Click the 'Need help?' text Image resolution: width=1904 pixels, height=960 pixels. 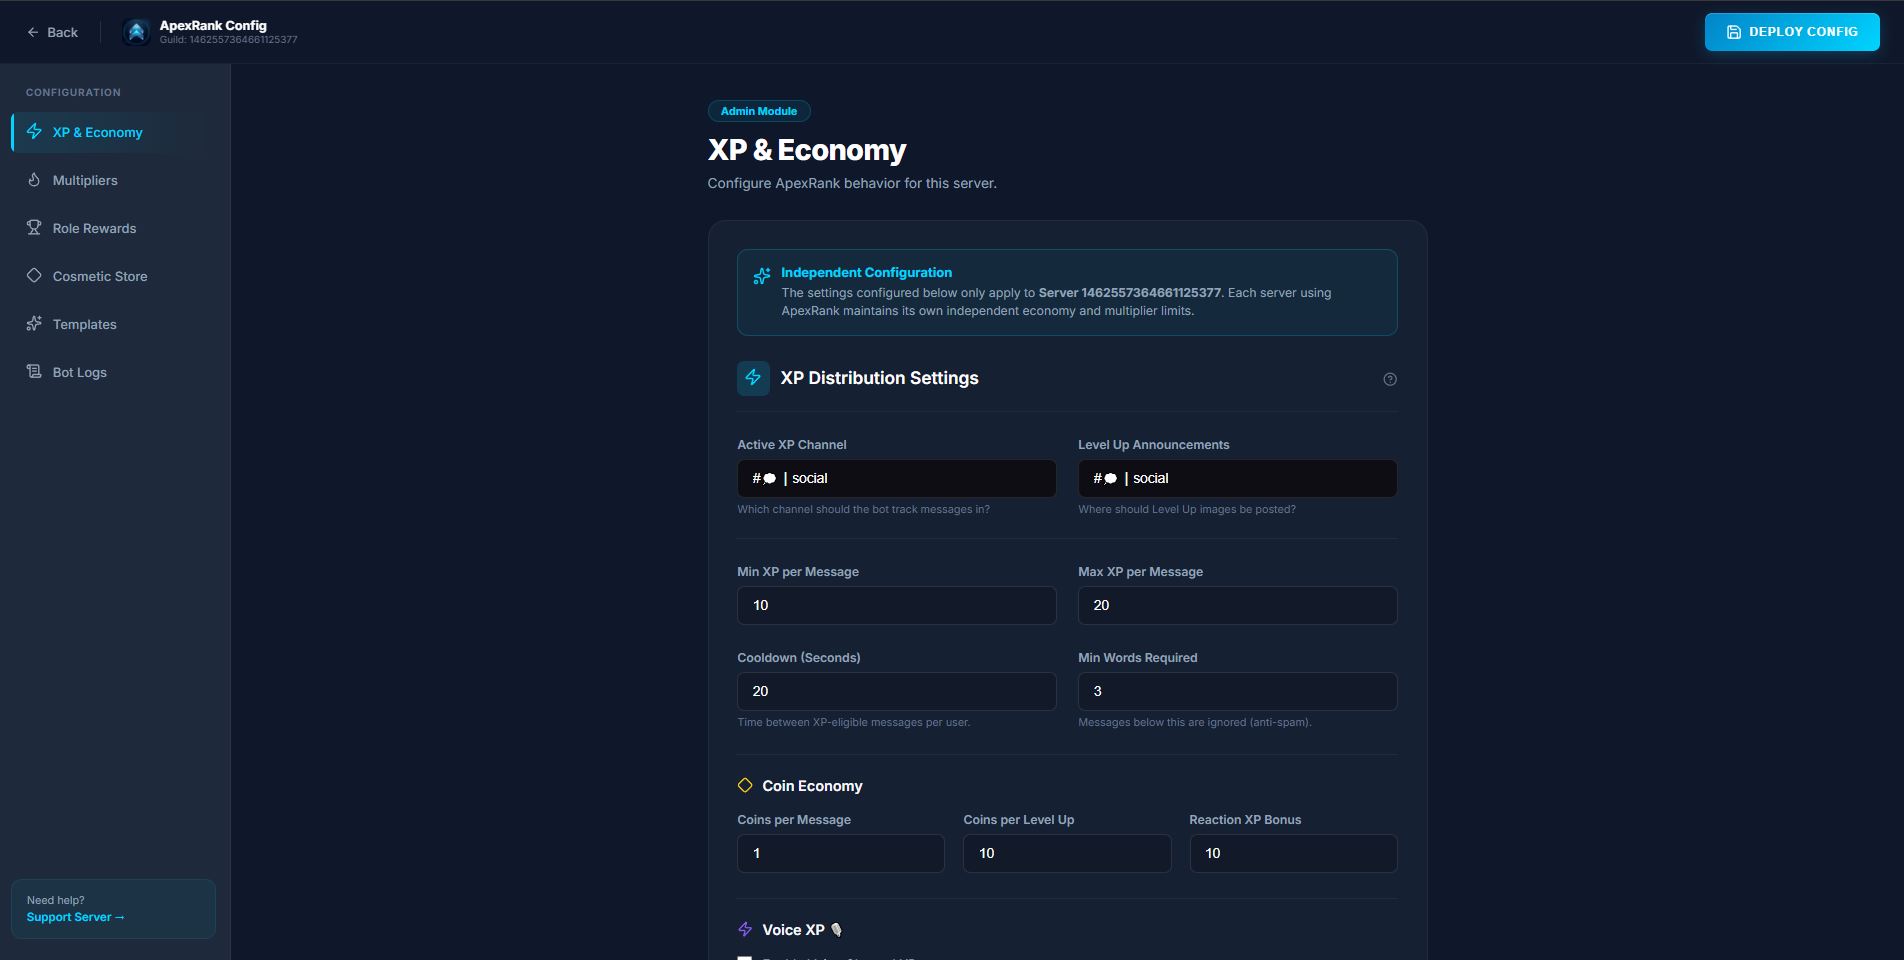click(55, 900)
